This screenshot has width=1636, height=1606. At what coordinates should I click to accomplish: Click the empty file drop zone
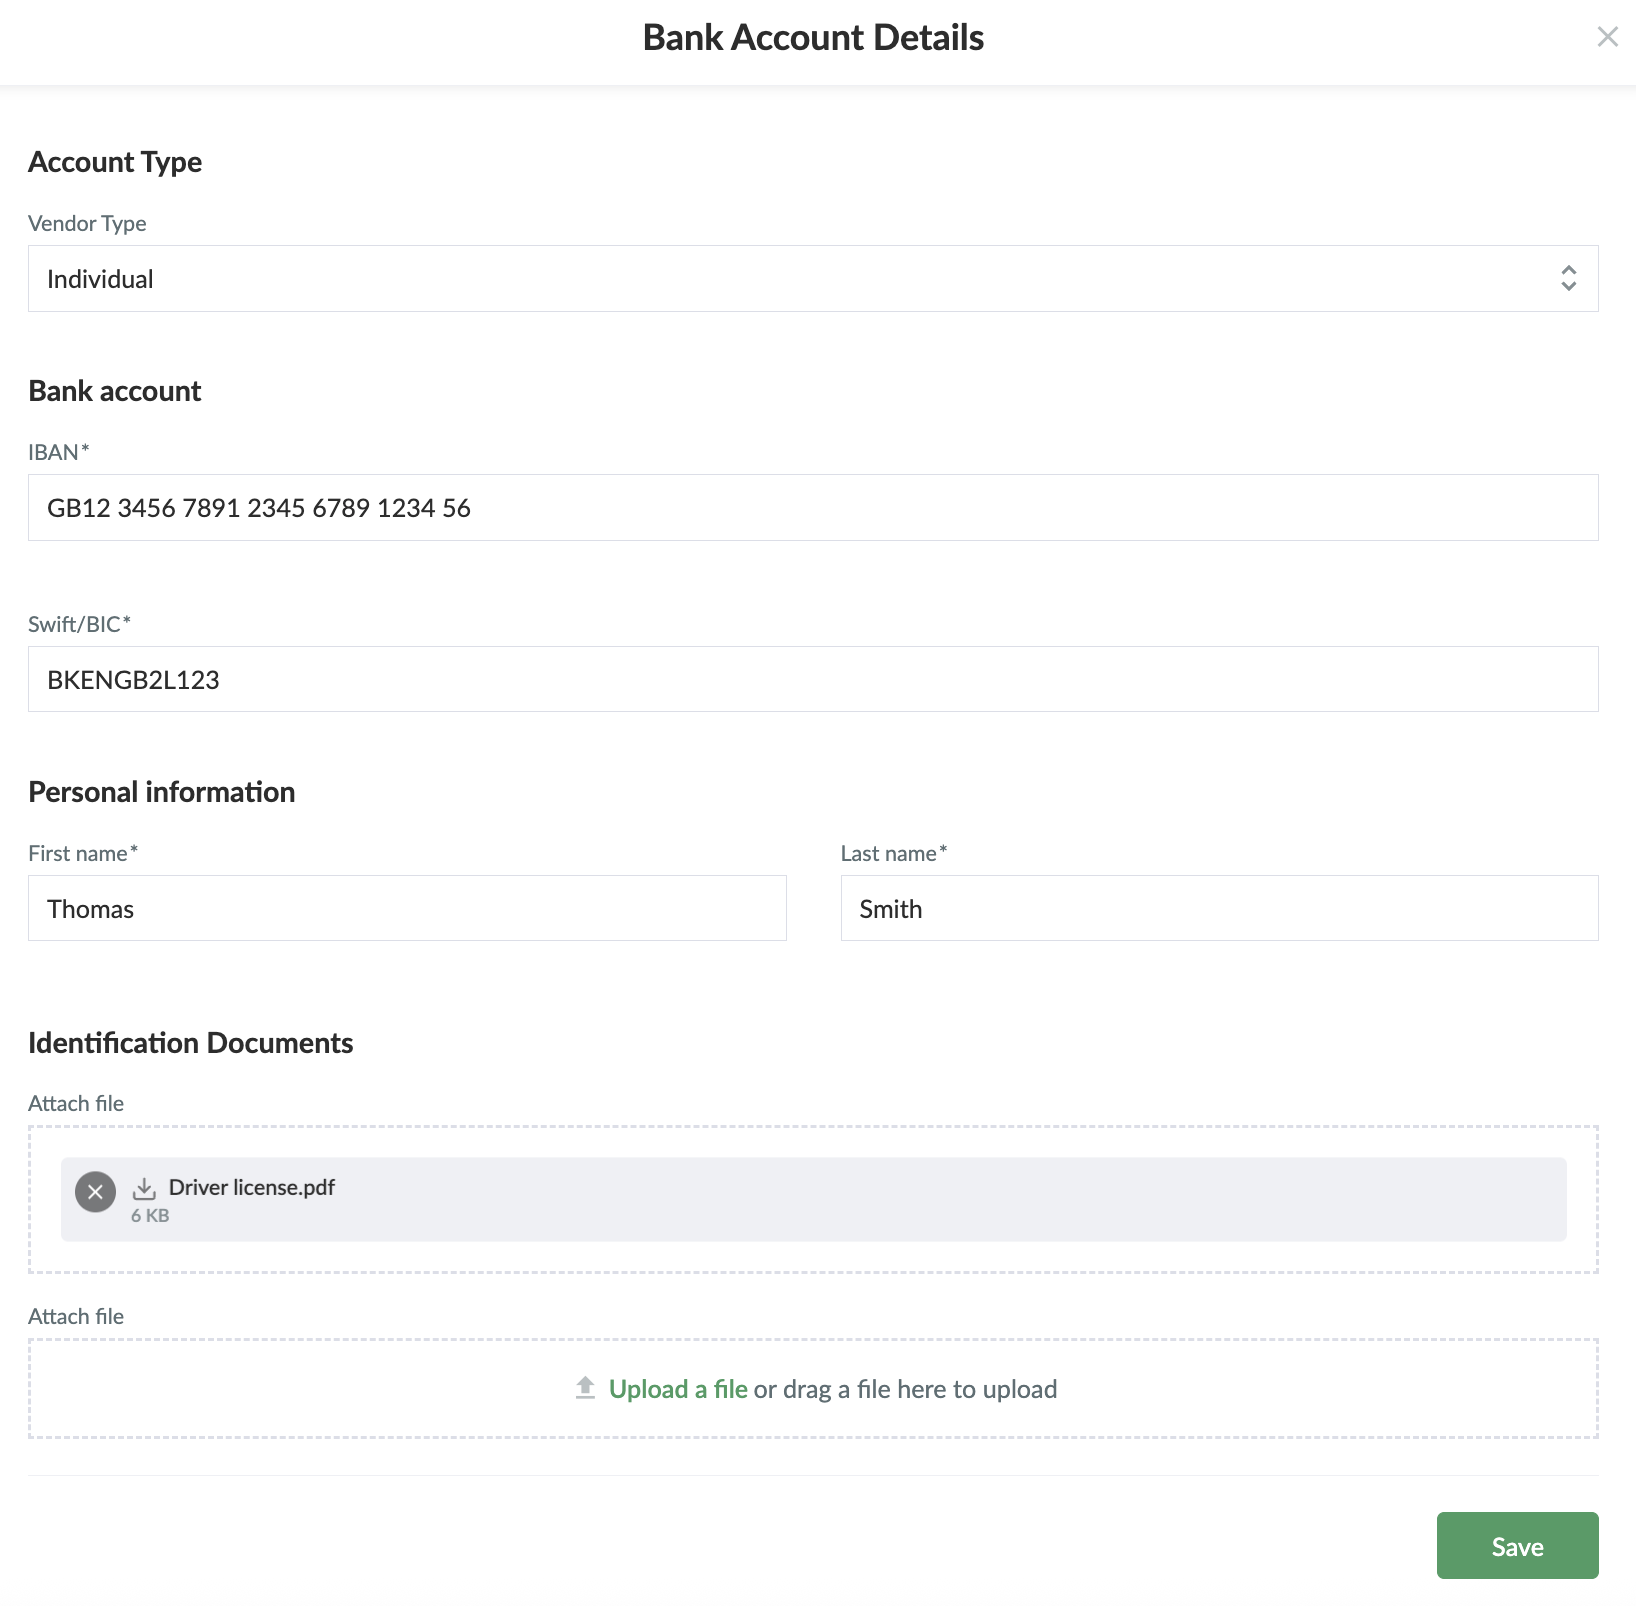(x=1300, y=1389)
